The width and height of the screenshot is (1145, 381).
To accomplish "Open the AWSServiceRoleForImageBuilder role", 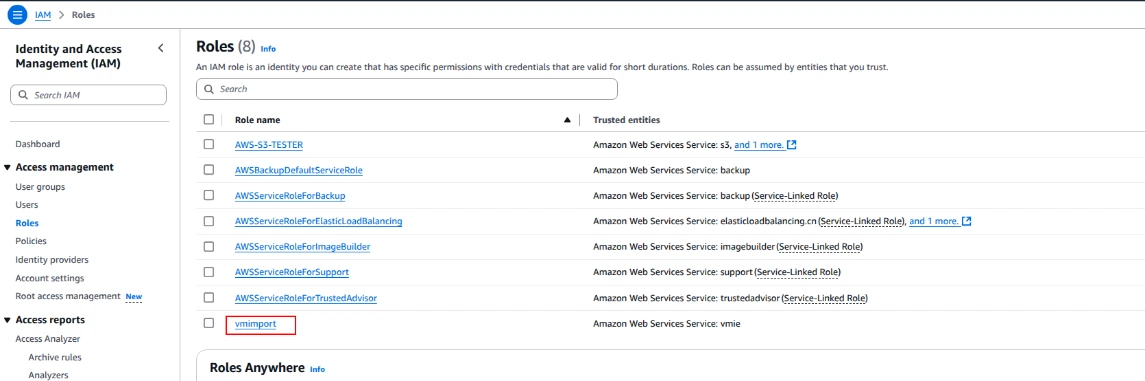I will click(x=302, y=247).
